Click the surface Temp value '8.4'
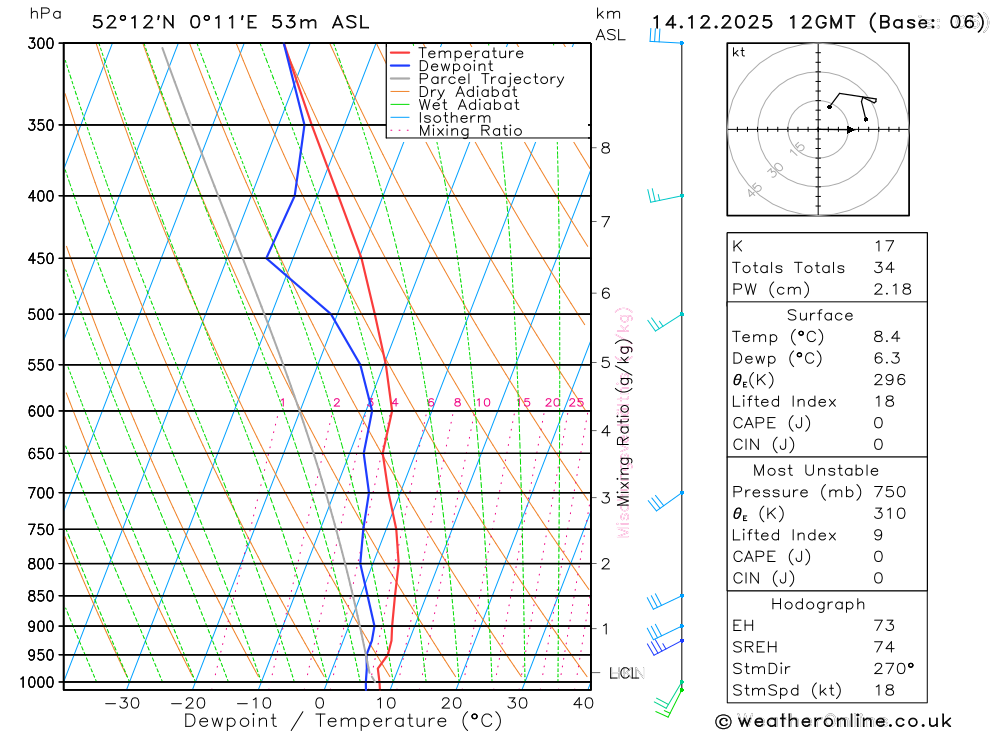Screen dimensions: 1000x733 pyautogui.click(x=887, y=337)
